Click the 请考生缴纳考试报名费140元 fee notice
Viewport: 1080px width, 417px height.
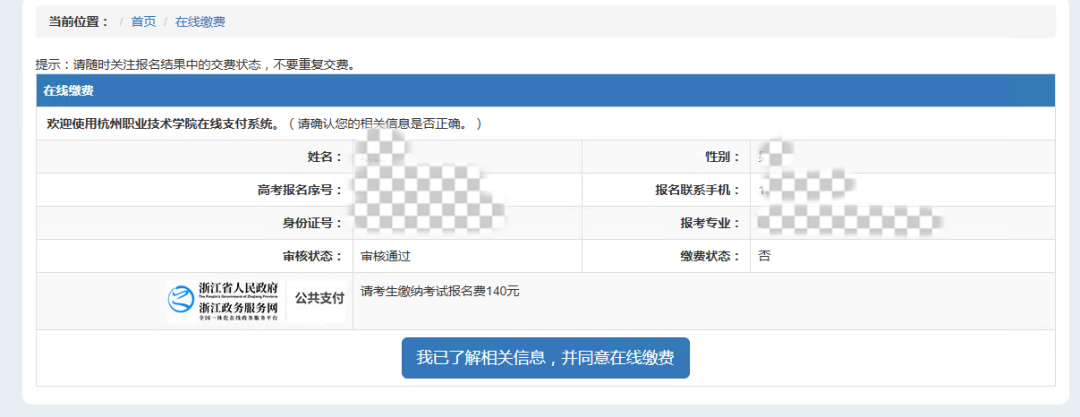click(x=440, y=291)
